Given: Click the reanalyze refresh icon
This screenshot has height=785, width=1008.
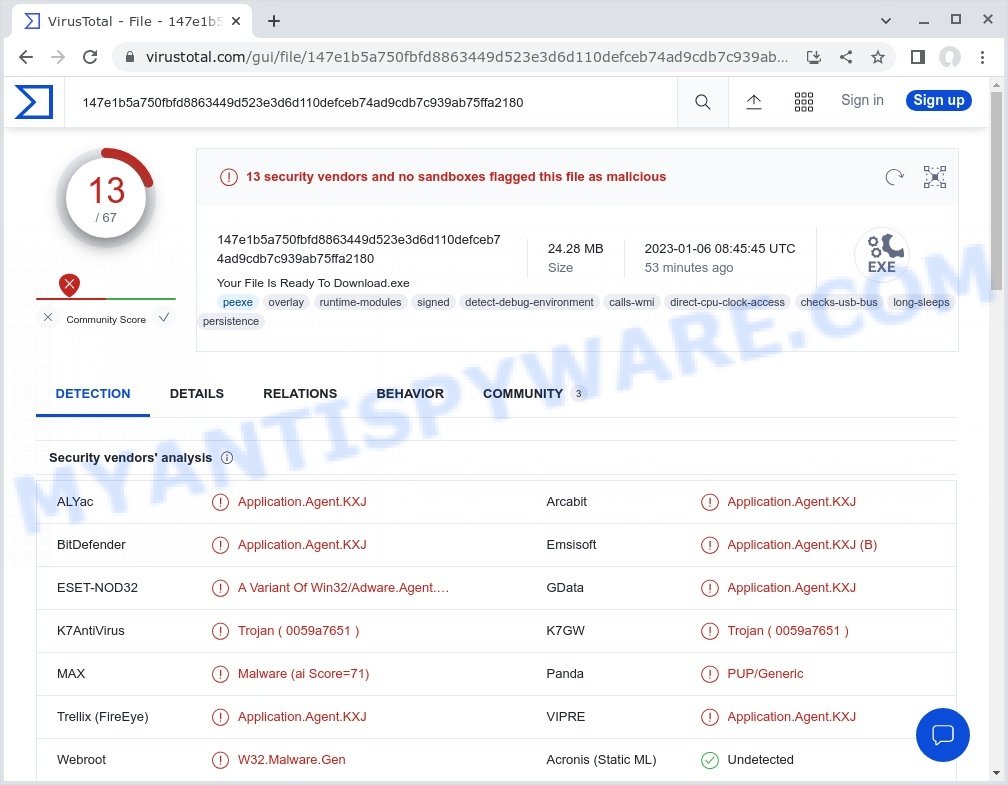Looking at the screenshot, I should coord(894,177).
